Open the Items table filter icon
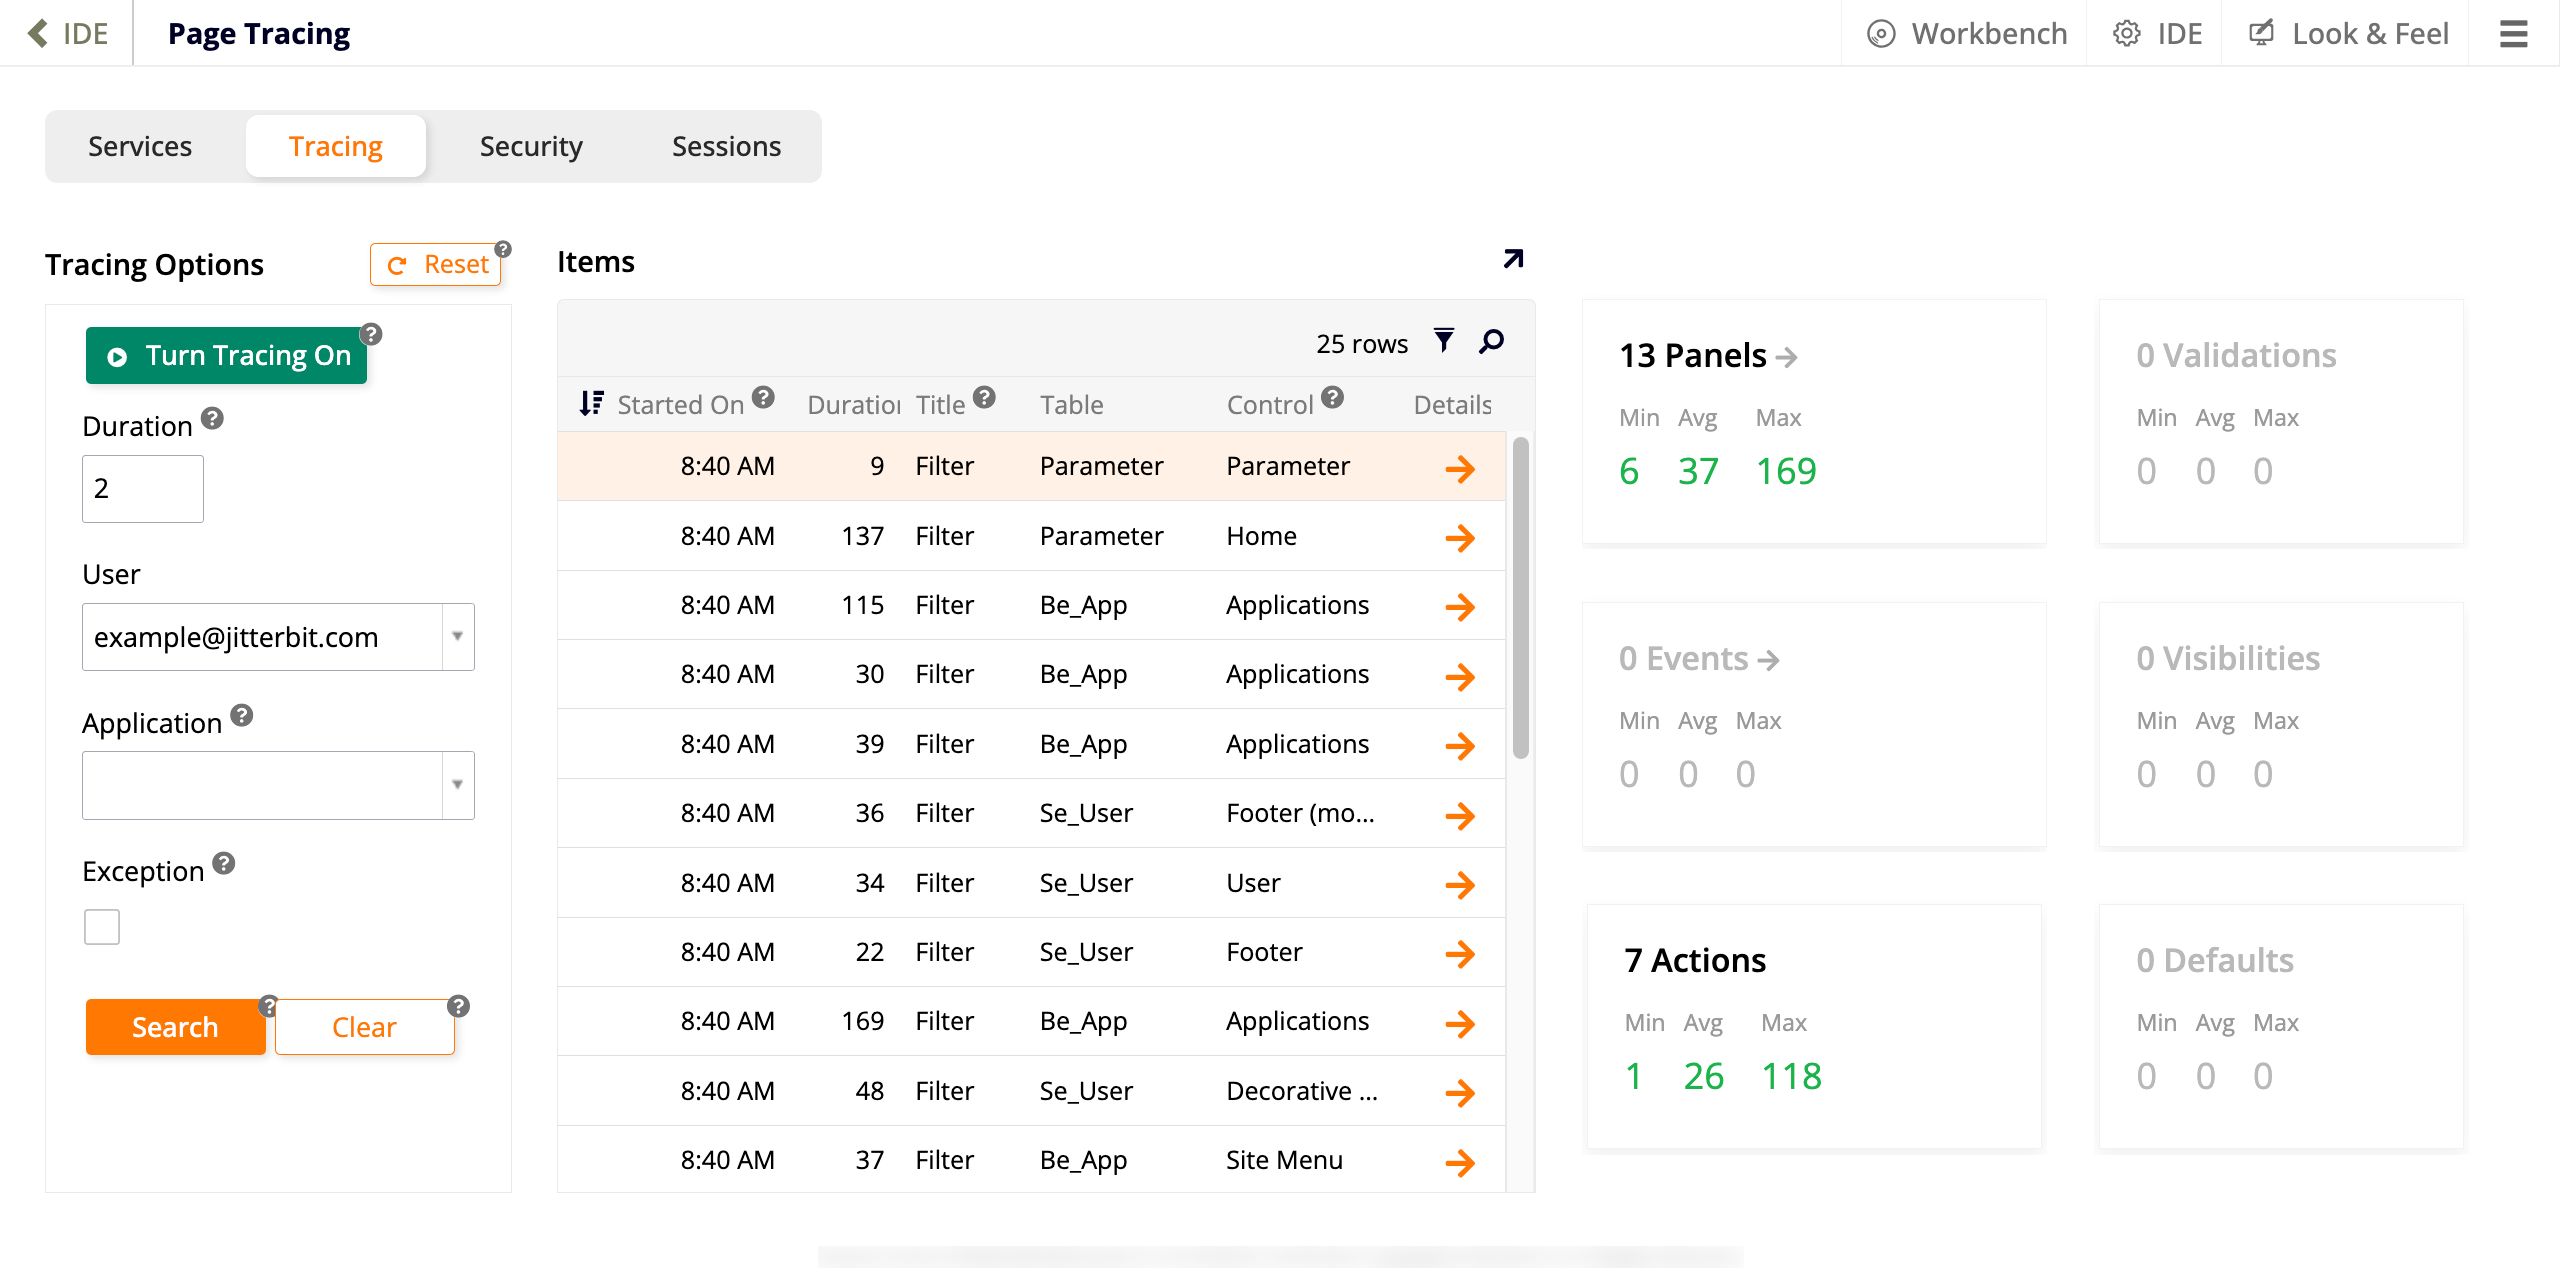This screenshot has height=1274, width=2560. tap(1443, 340)
